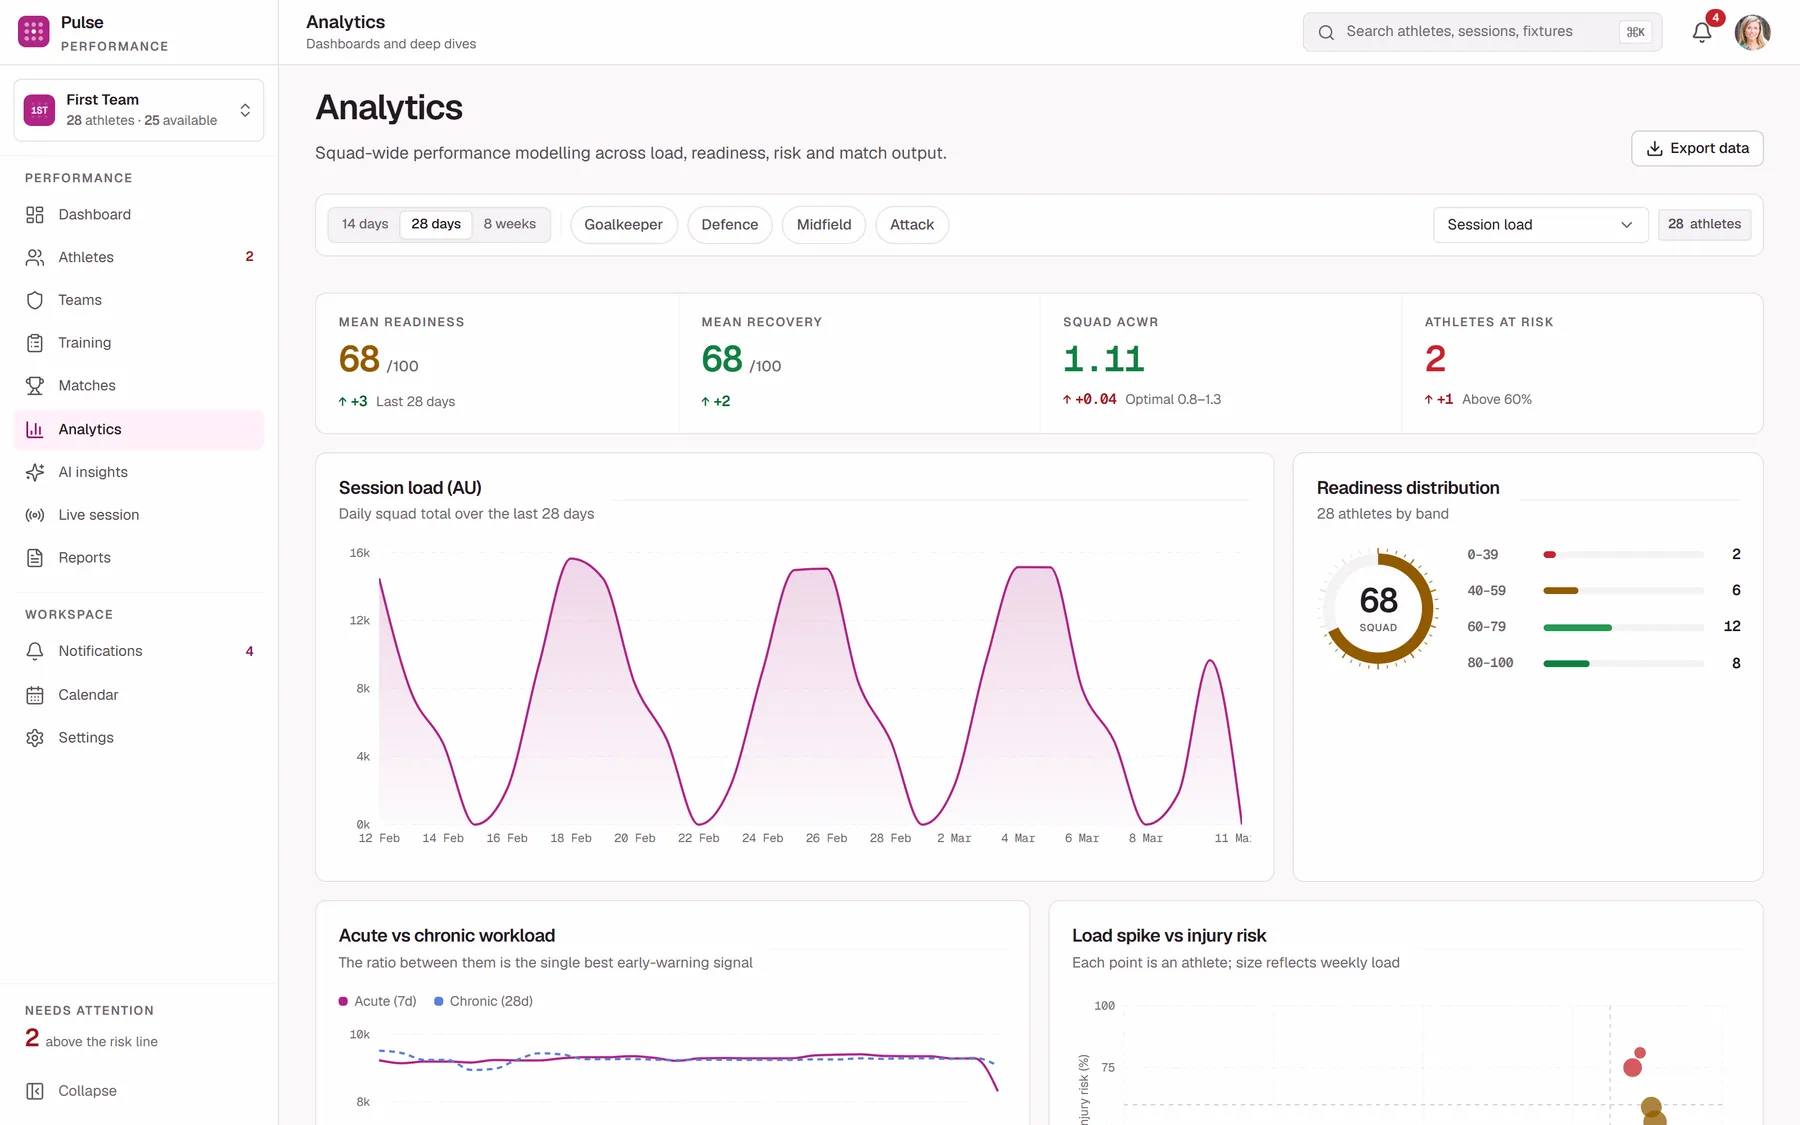Click the Pulse app logo icon
This screenshot has width=1800, height=1125.
click(34, 32)
